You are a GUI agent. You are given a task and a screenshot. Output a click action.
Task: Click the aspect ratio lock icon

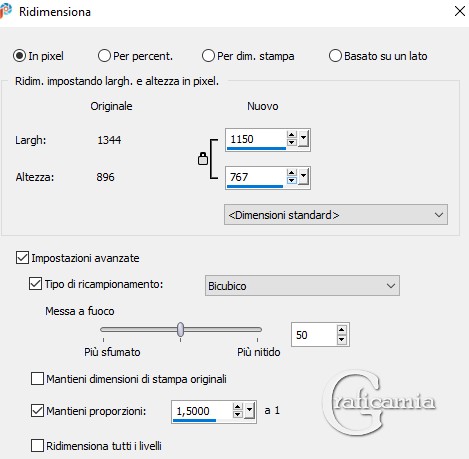(x=203, y=159)
